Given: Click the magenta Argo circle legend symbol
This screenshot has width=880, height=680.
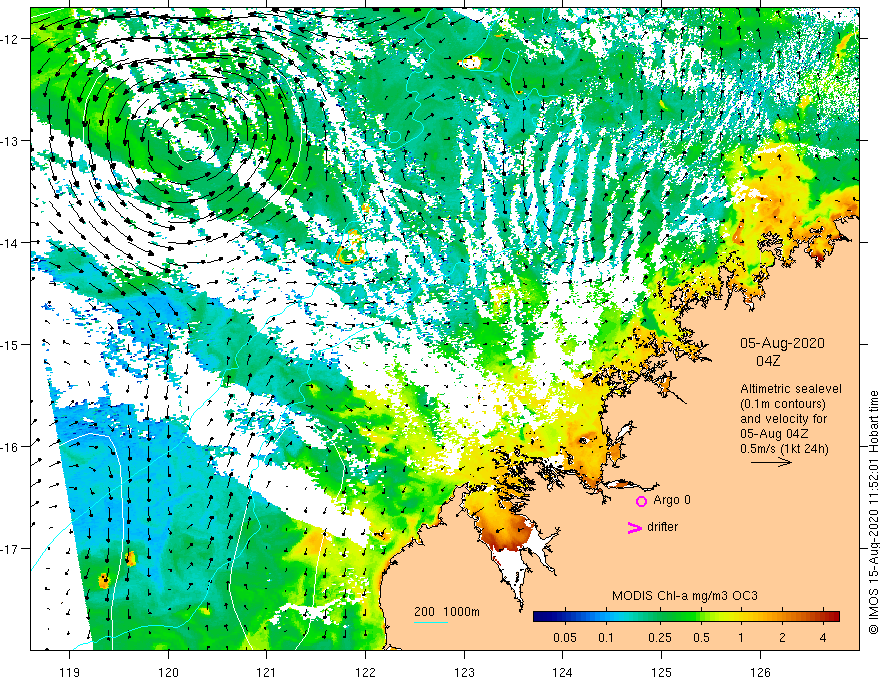Looking at the screenshot, I should click(641, 501).
